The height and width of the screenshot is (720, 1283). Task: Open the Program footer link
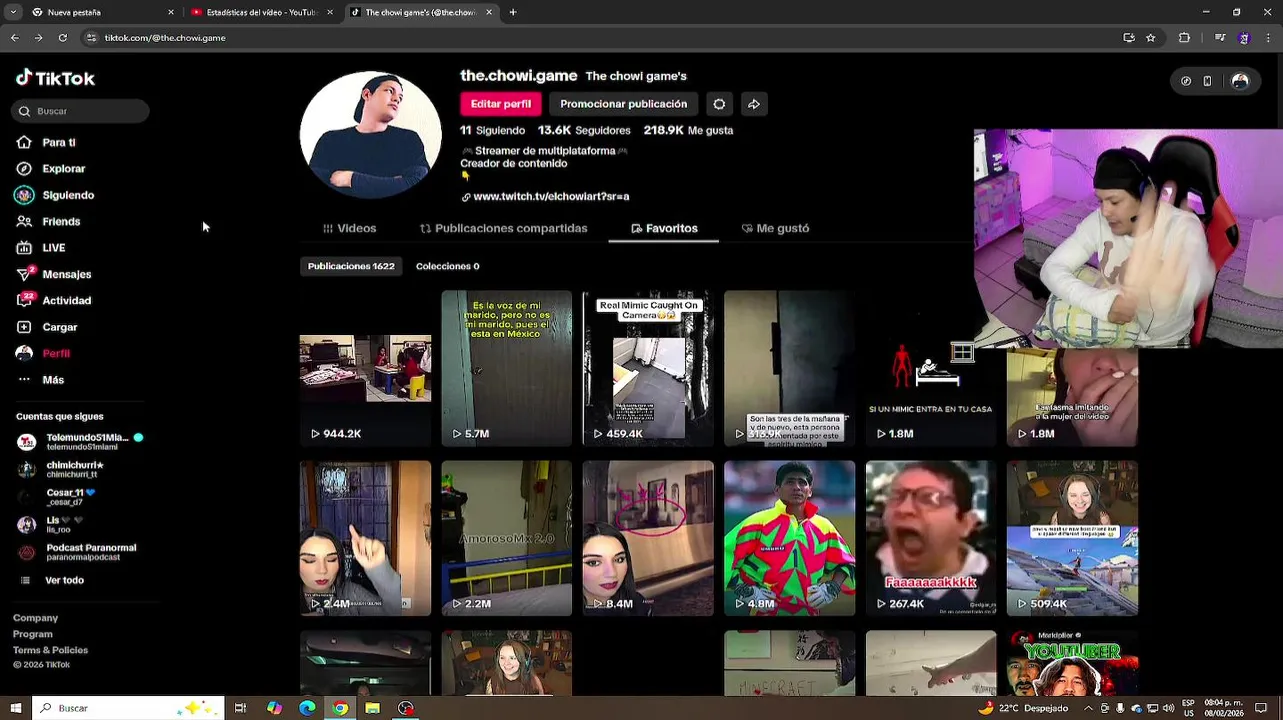coord(32,634)
